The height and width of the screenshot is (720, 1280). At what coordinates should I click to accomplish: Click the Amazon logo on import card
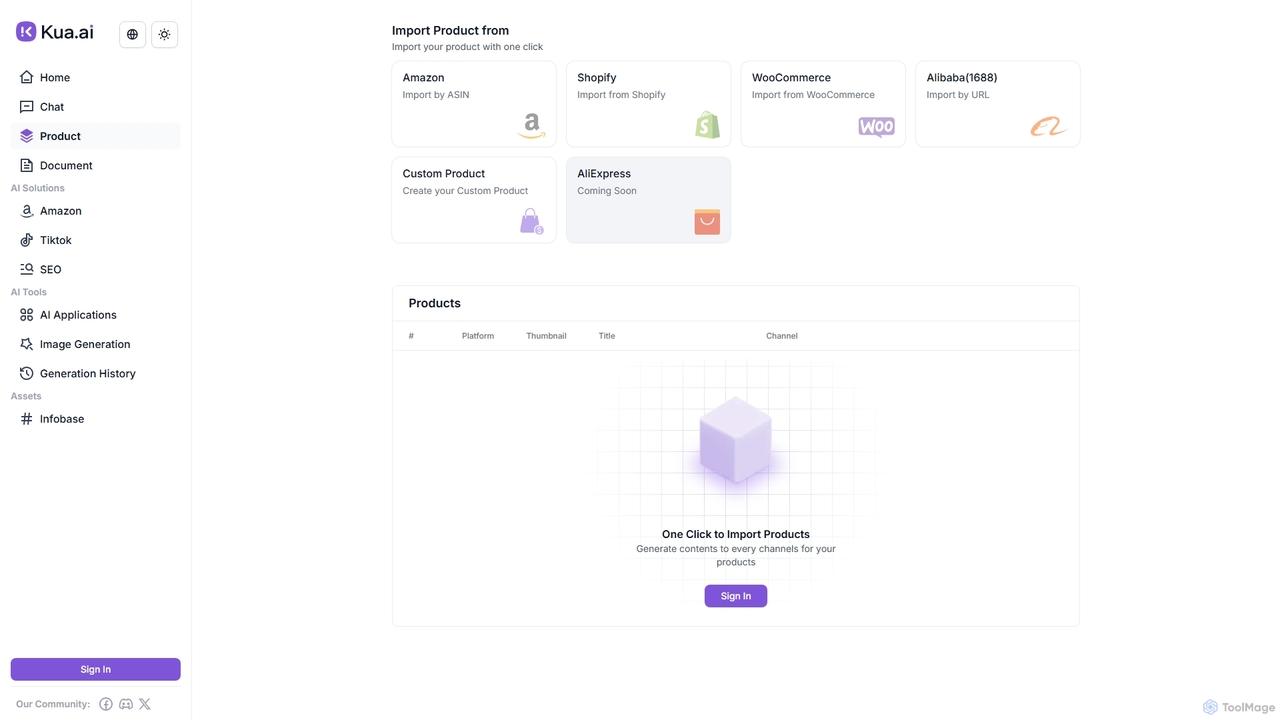click(532, 126)
